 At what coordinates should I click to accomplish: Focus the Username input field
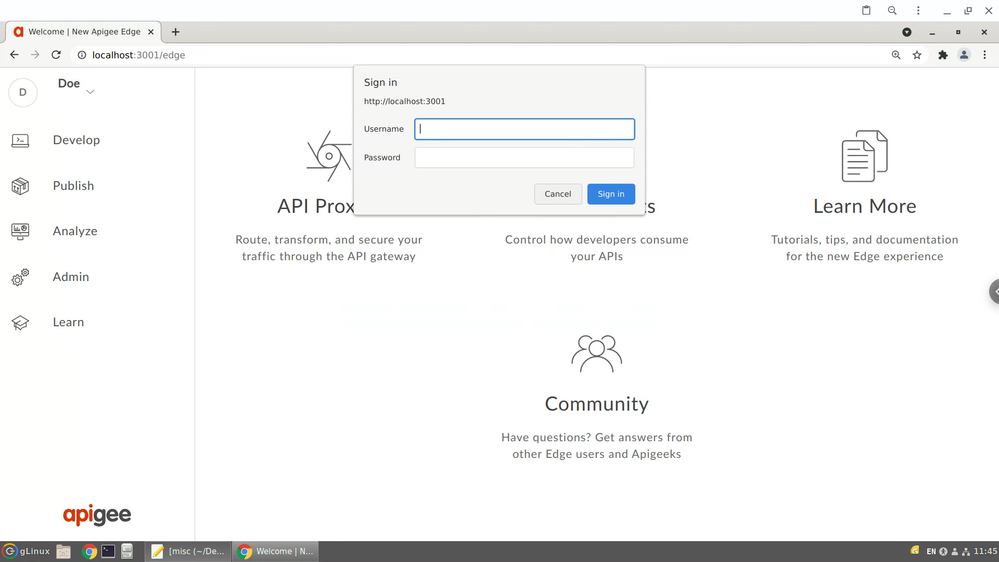(524, 129)
